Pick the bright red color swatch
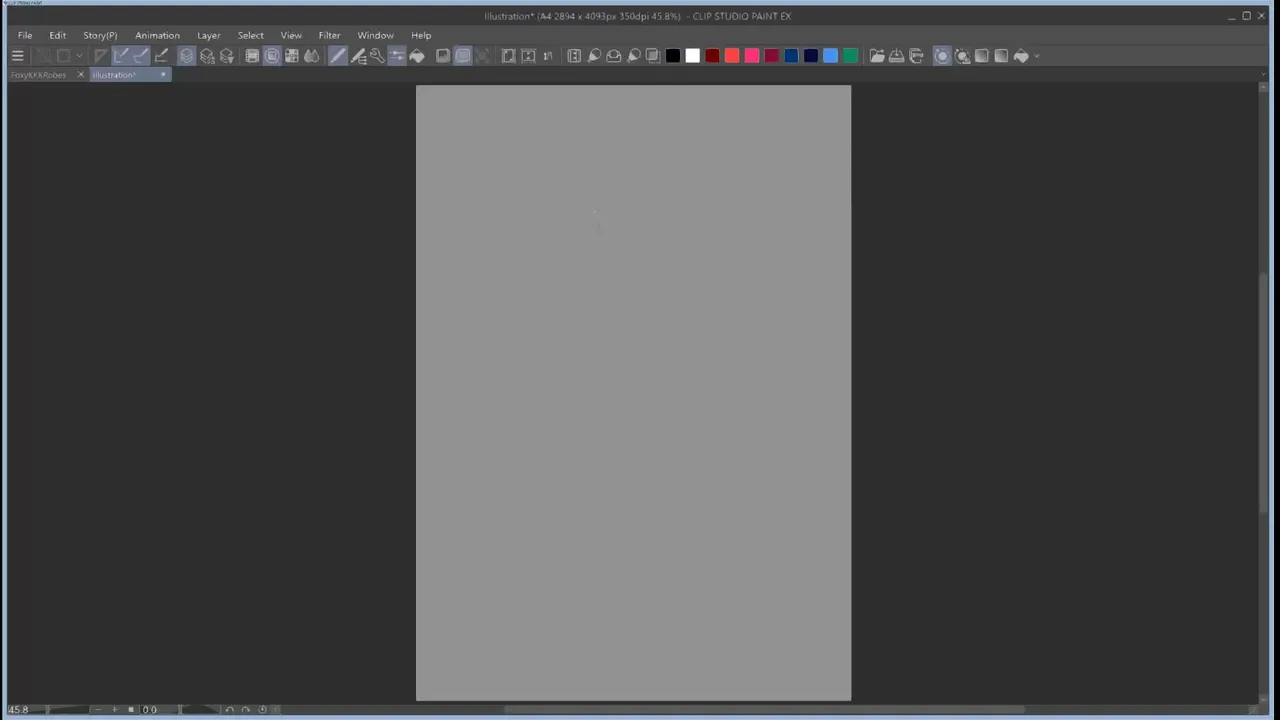 click(x=732, y=56)
